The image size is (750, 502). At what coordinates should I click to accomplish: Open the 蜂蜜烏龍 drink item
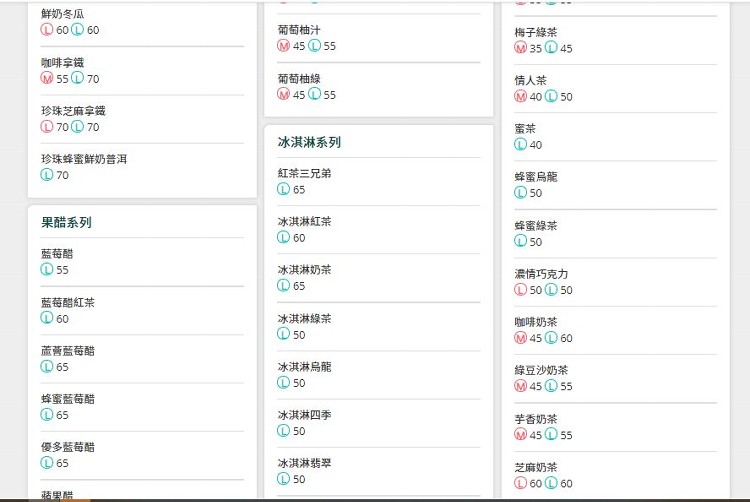(x=536, y=177)
